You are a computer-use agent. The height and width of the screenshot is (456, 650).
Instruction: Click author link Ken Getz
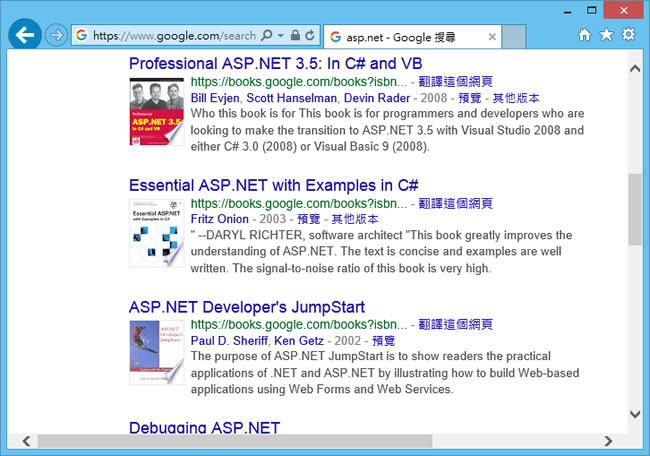click(299, 341)
